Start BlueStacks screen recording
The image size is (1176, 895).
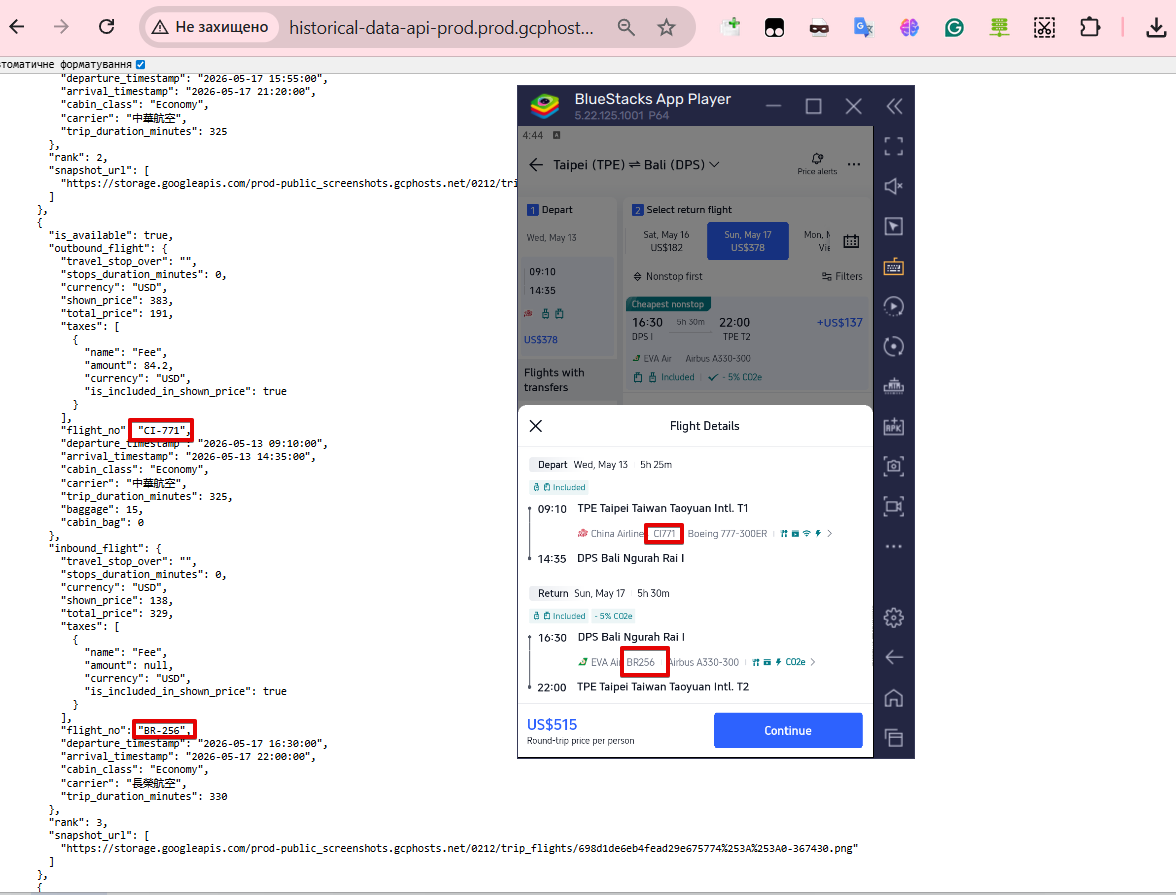pos(893,506)
